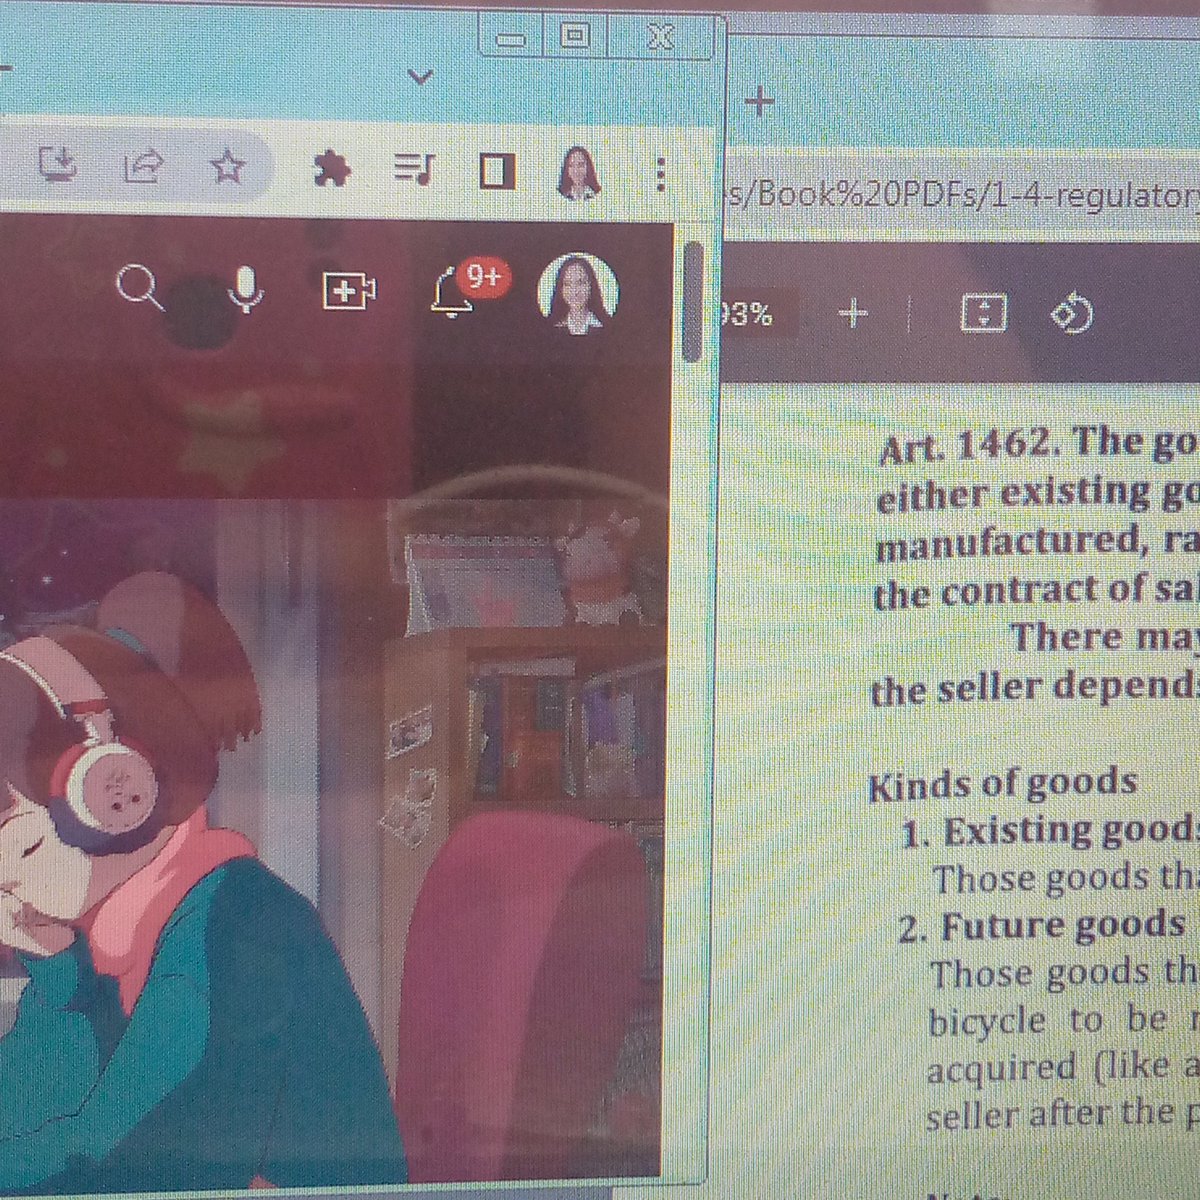Zoom in with the PDF viewer plus button
1200x1200 pixels.
(852, 315)
